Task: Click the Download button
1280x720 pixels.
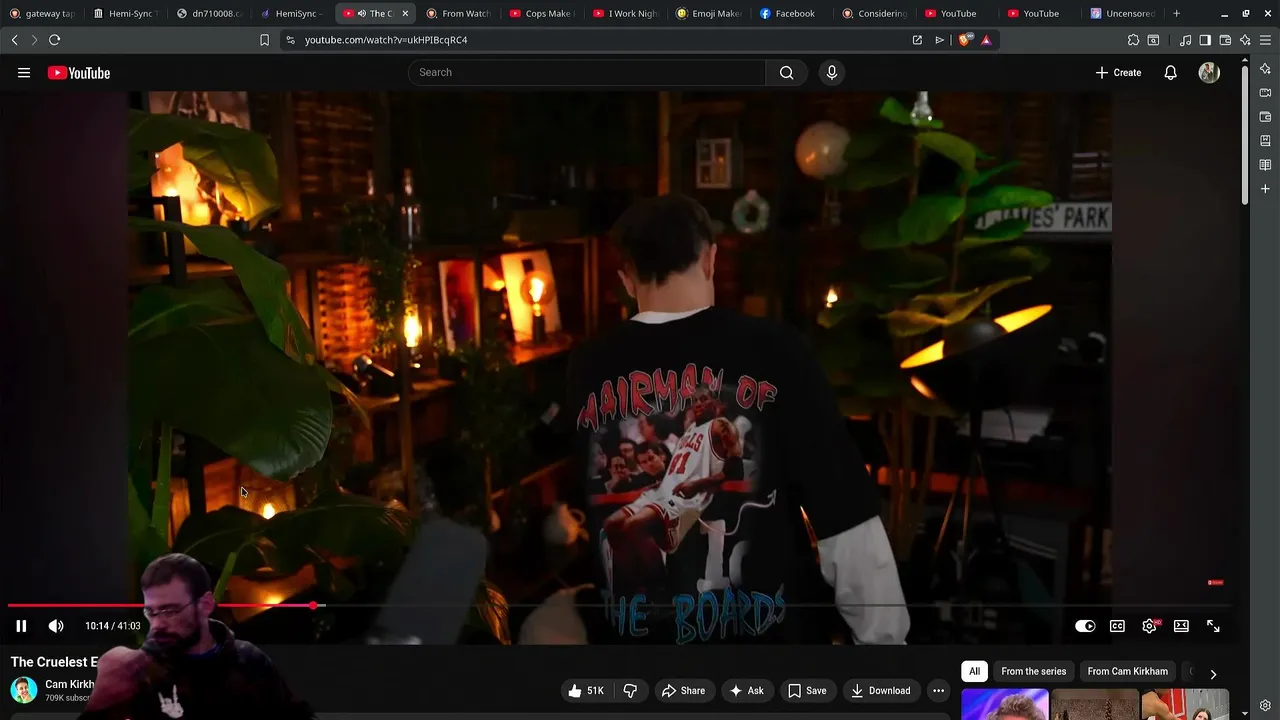Action: [x=881, y=691]
